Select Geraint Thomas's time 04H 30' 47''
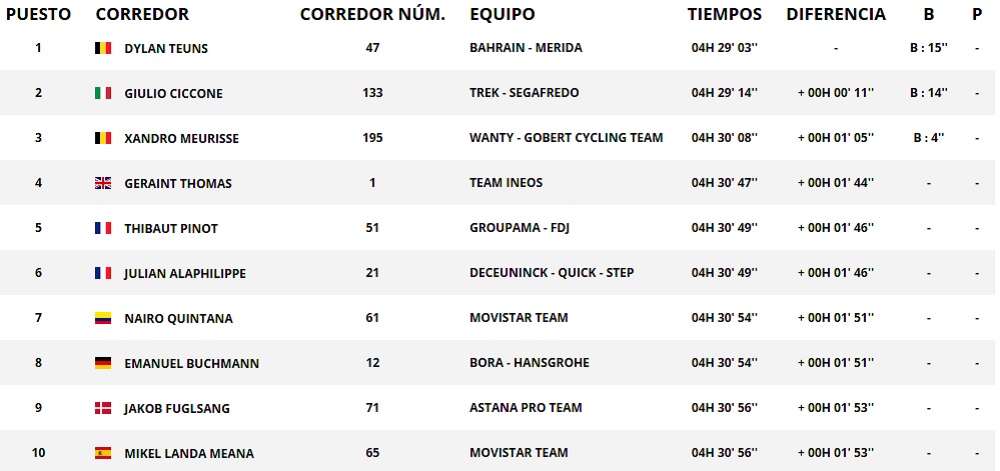This screenshot has height=471, width=1000. coord(725,183)
